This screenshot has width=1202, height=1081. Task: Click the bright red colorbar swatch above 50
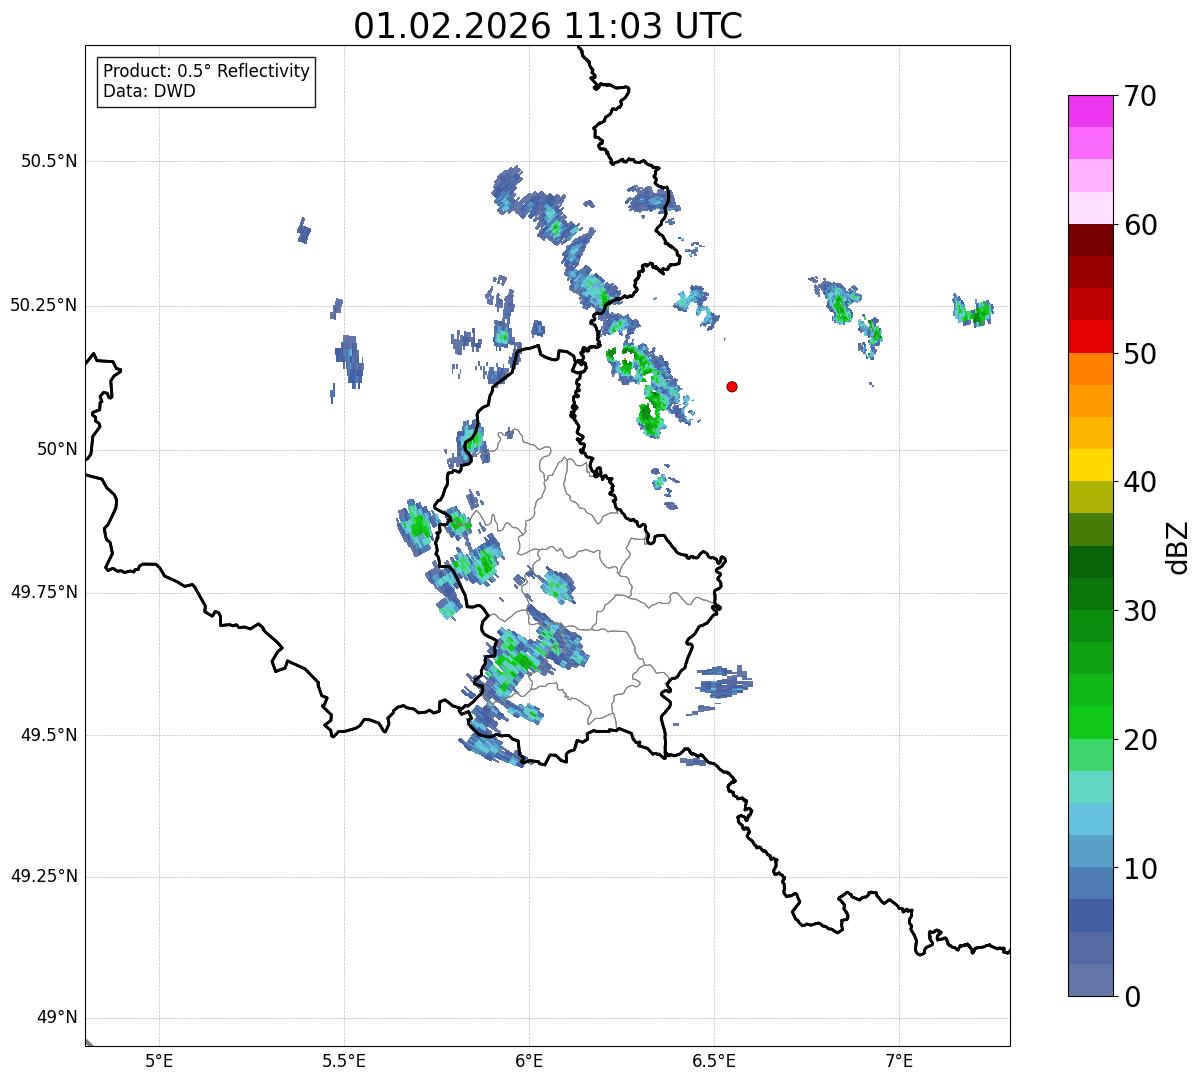click(1090, 336)
